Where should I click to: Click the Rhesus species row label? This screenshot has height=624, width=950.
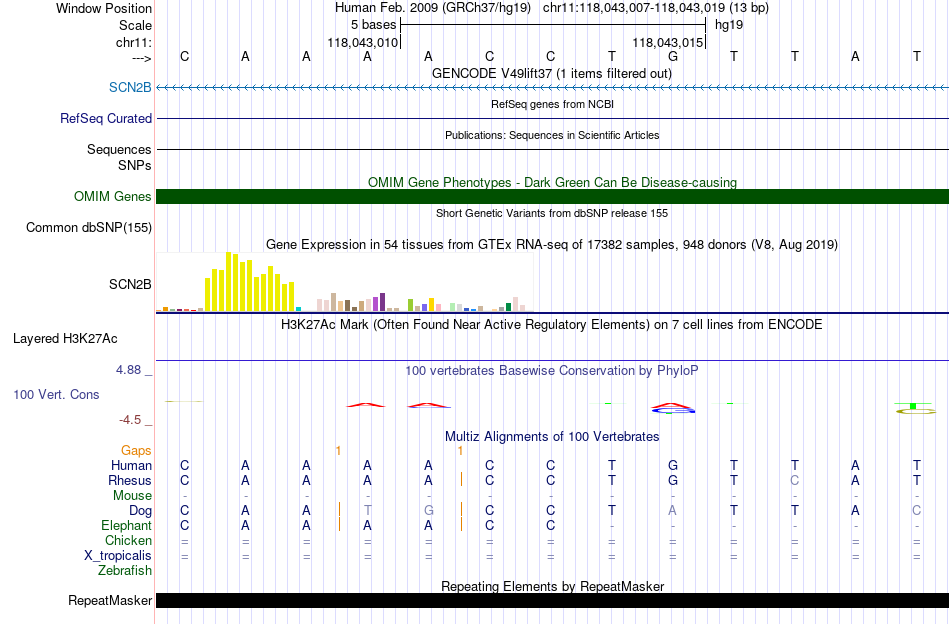pyautogui.click(x=130, y=480)
